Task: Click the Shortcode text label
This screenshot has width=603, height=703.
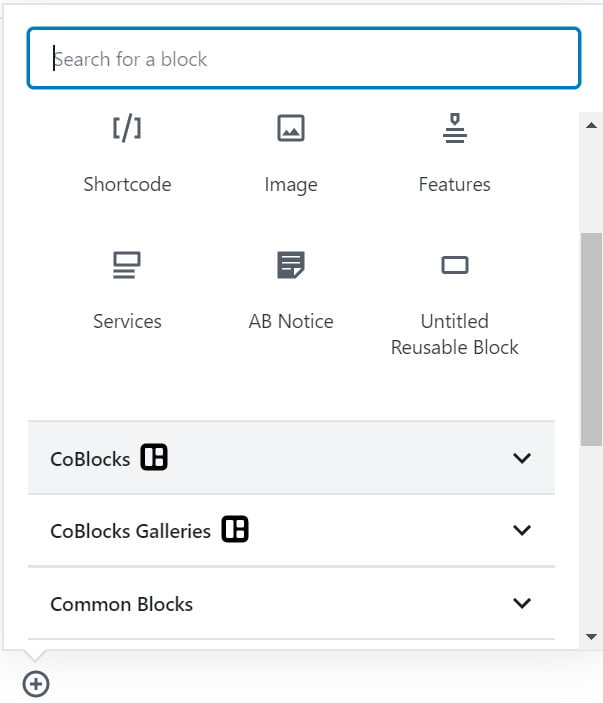Action: [127, 184]
